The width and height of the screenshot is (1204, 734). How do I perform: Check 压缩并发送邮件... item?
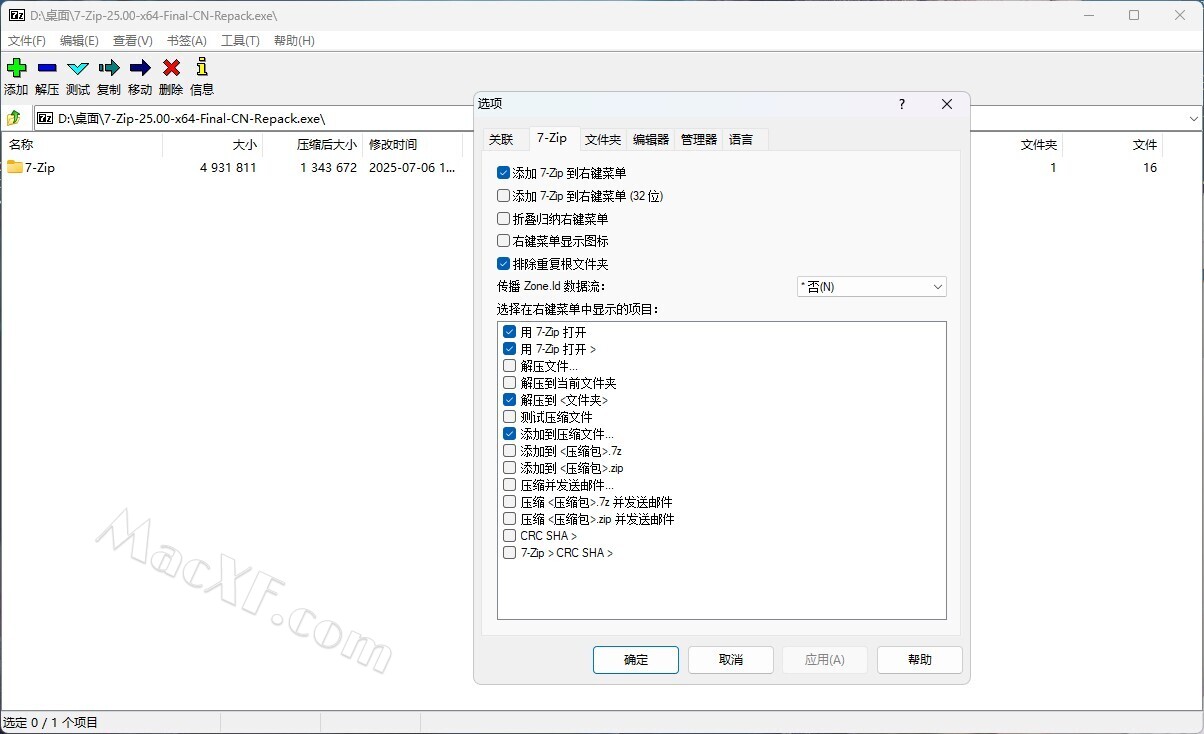coord(510,485)
